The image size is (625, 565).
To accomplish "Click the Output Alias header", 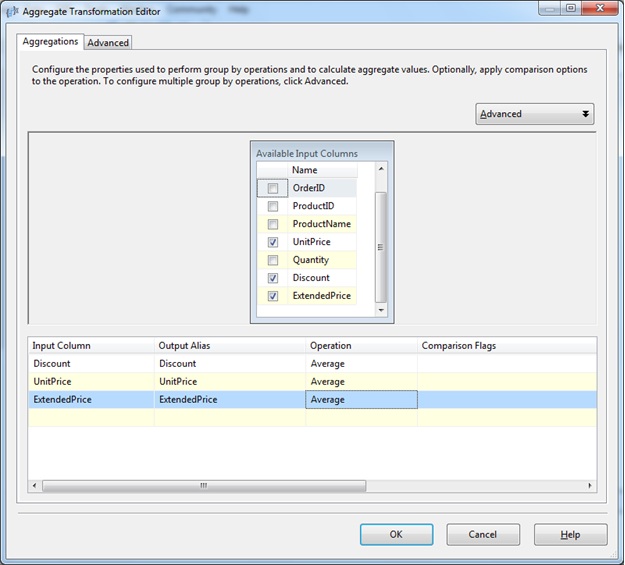I will [x=230, y=346].
